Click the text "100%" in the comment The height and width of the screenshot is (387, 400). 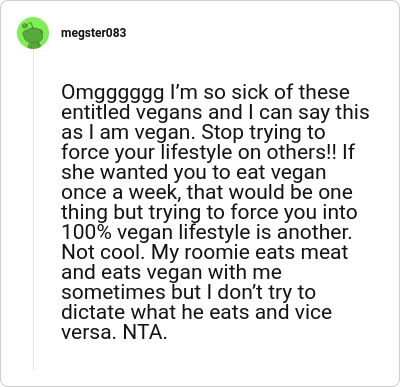point(86,232)
